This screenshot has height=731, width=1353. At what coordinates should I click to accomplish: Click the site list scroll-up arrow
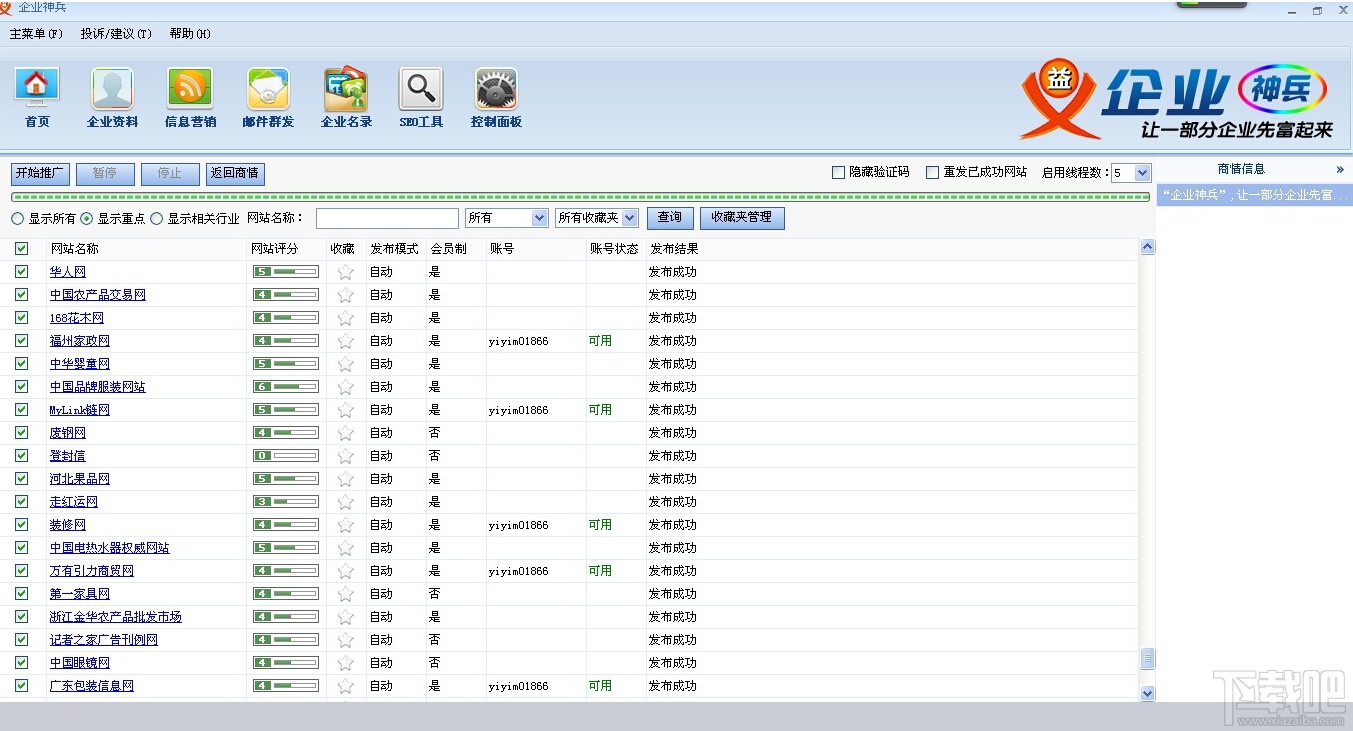[x=1147, y=247]
